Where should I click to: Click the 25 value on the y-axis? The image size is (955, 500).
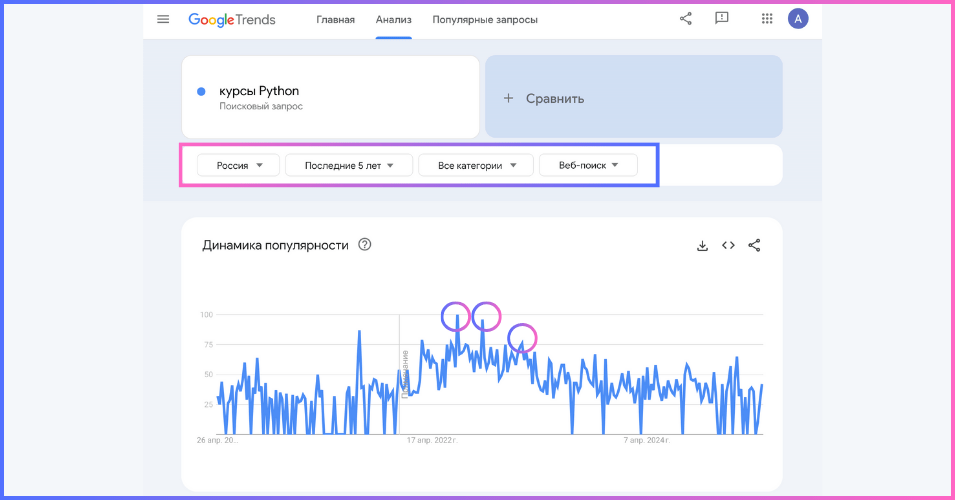click(x=209, y=404)
